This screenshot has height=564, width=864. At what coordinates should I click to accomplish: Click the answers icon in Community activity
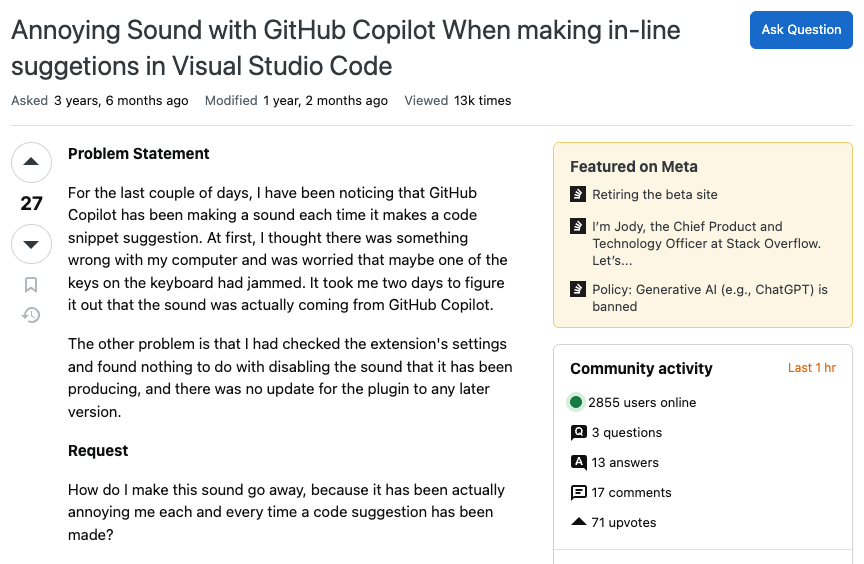click(578, 462)
